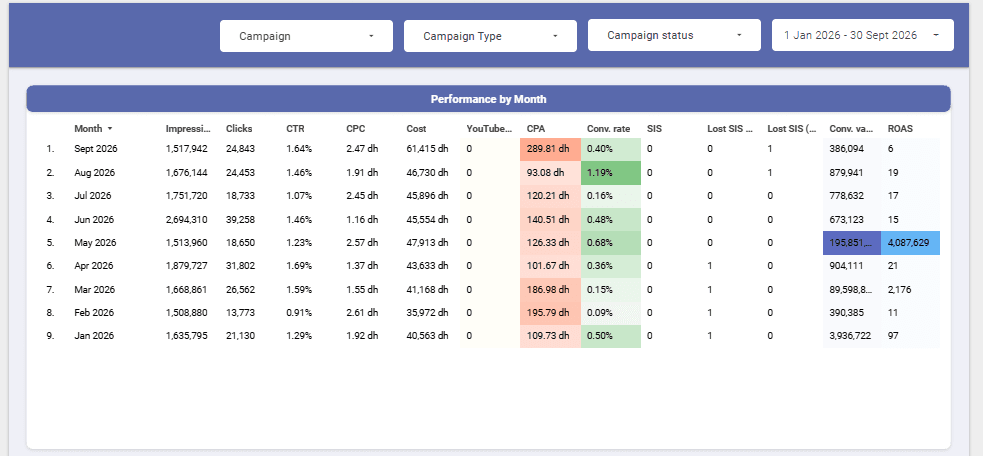Click the CTR value 1.69%
Image resolution: width=983 pixels, height=456 pixels.
coord(298,266)
